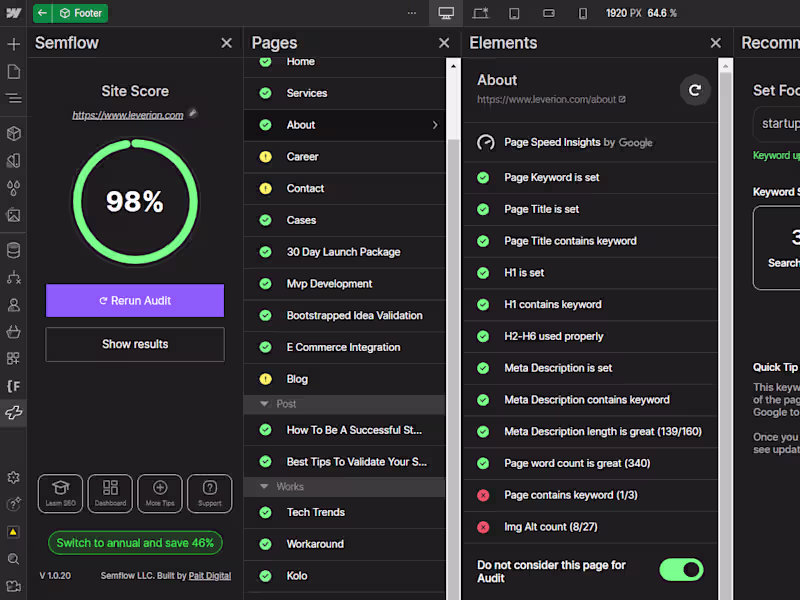
Task: Click Switch to annual and save 46%
Action: pos(135,543)
